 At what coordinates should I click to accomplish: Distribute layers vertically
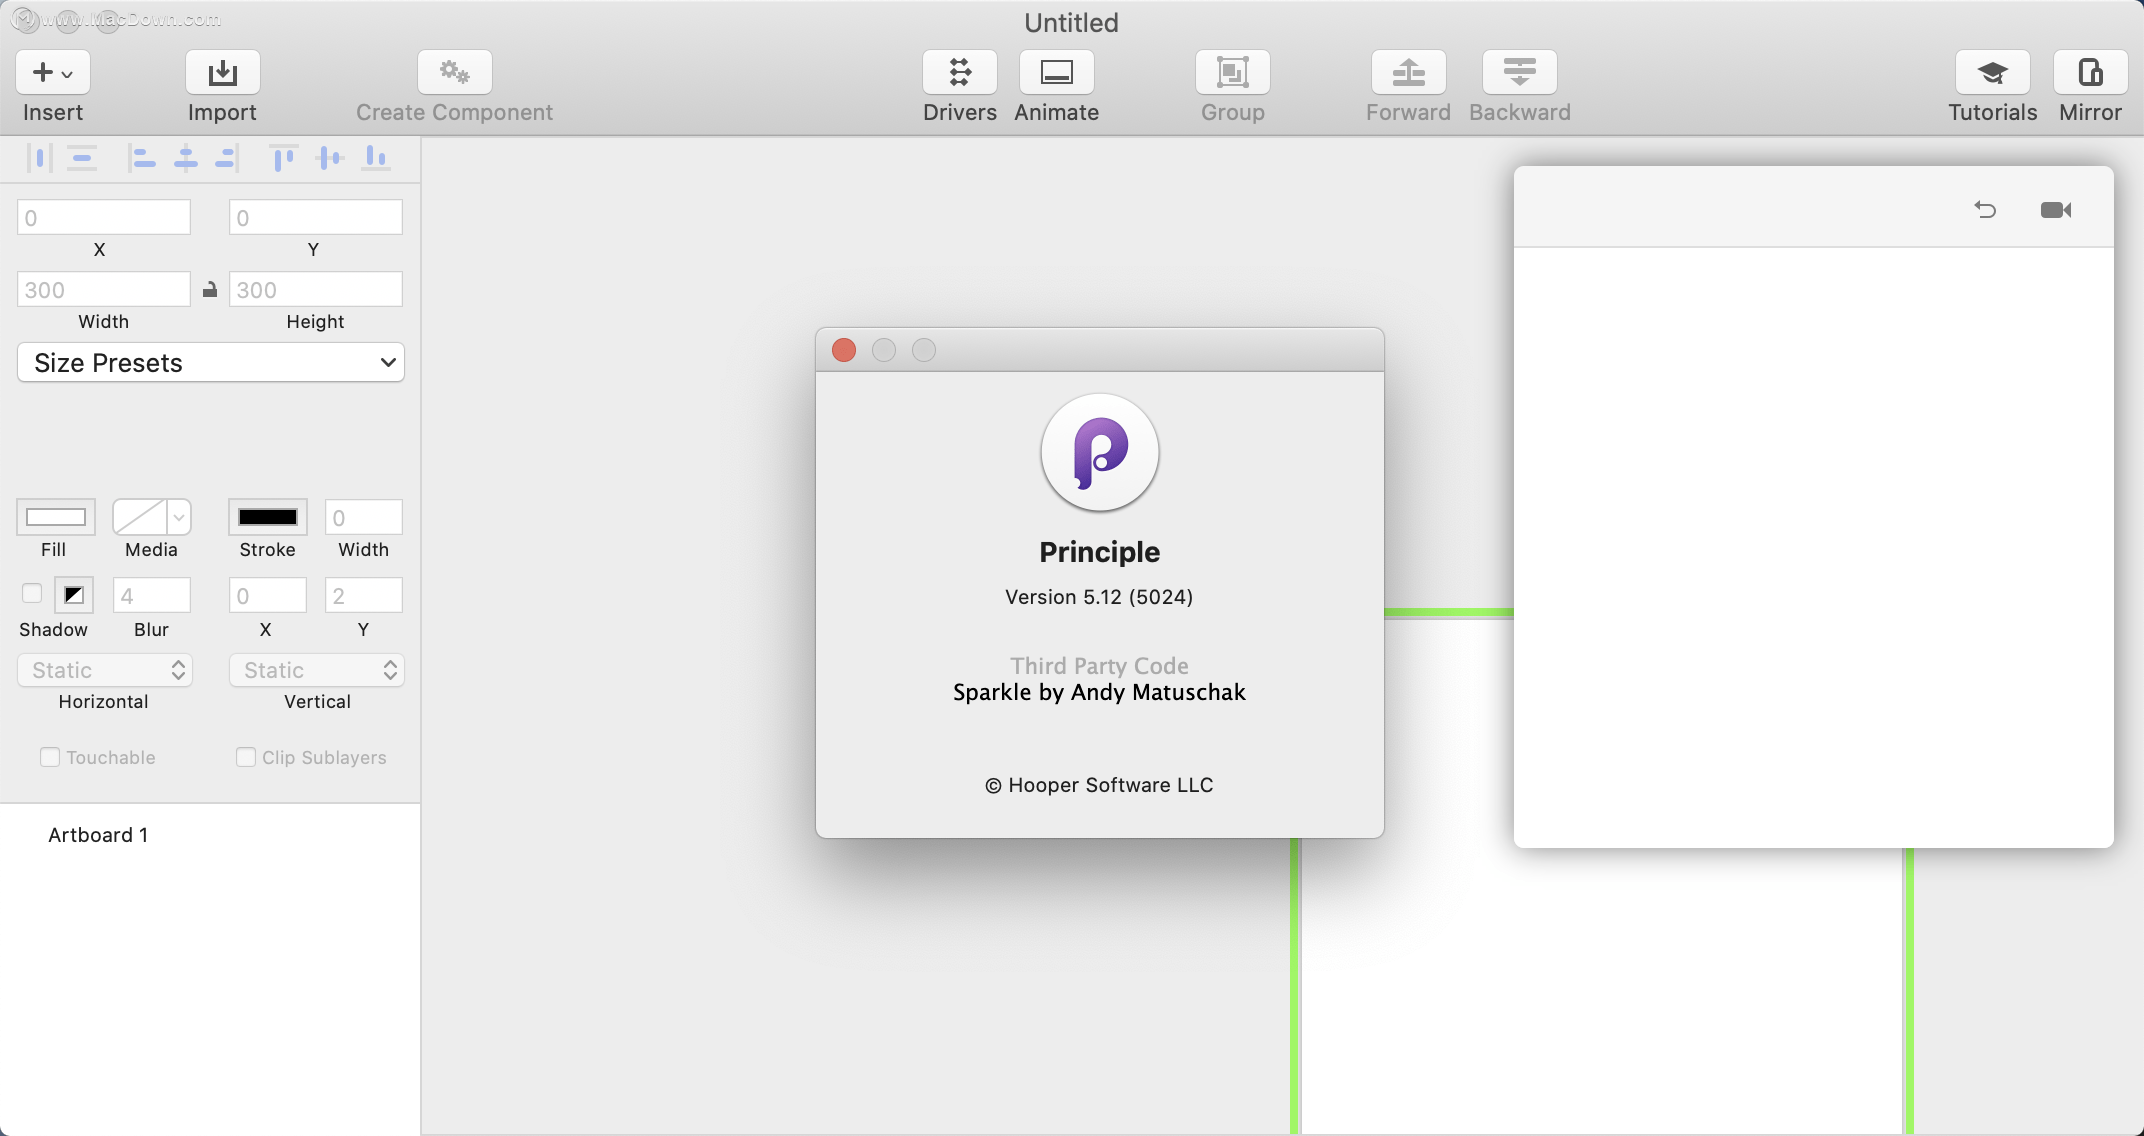coord(82,158)
